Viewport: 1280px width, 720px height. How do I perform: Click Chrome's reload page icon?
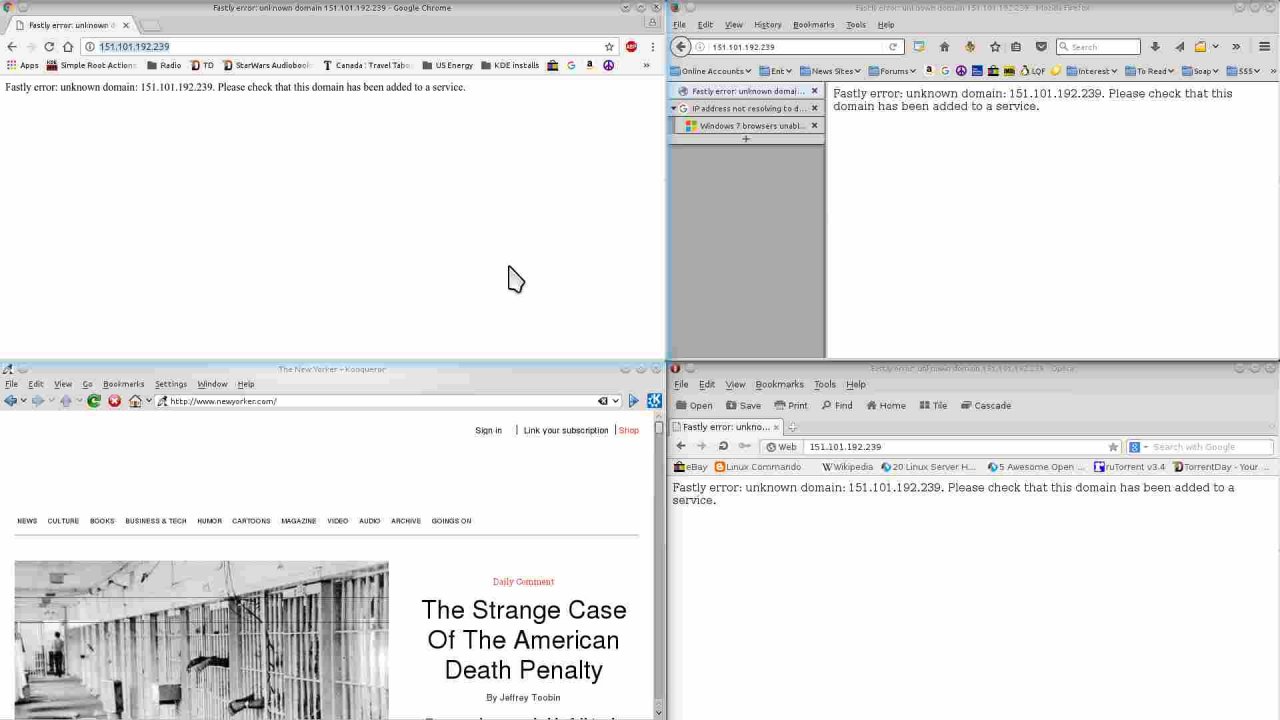point(49,47)
